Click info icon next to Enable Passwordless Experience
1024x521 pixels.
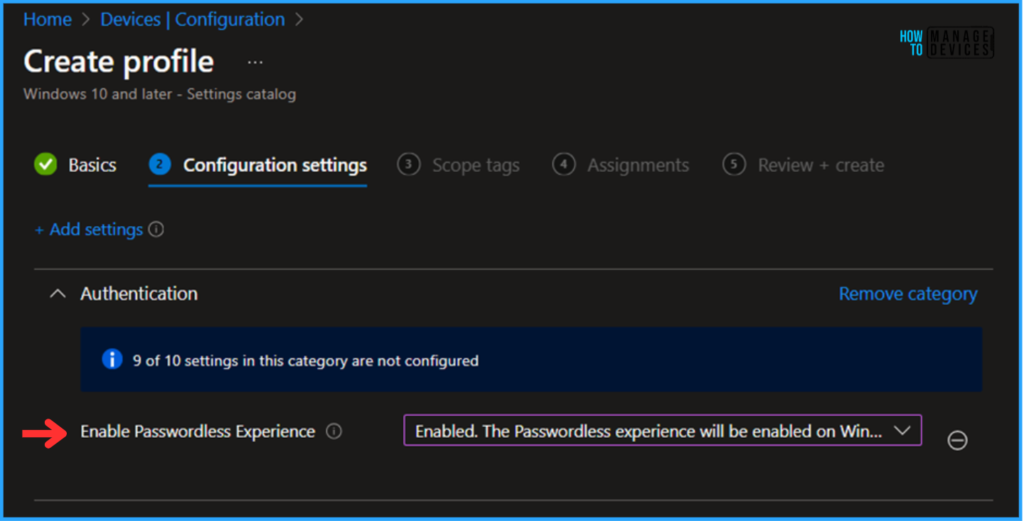pos(334,432)
